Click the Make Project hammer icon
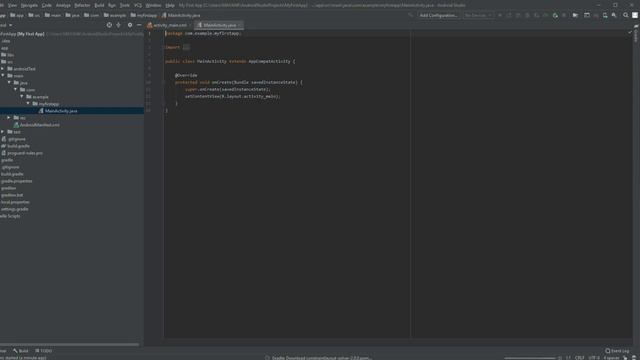 click(411, 16)
